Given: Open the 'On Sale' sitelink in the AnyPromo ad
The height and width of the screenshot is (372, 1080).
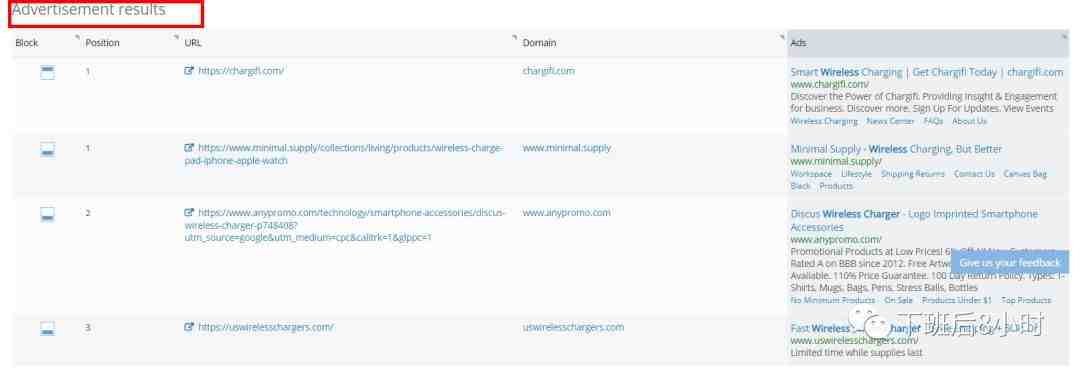Looking at the screenshot, I should (x=898, y=300).
